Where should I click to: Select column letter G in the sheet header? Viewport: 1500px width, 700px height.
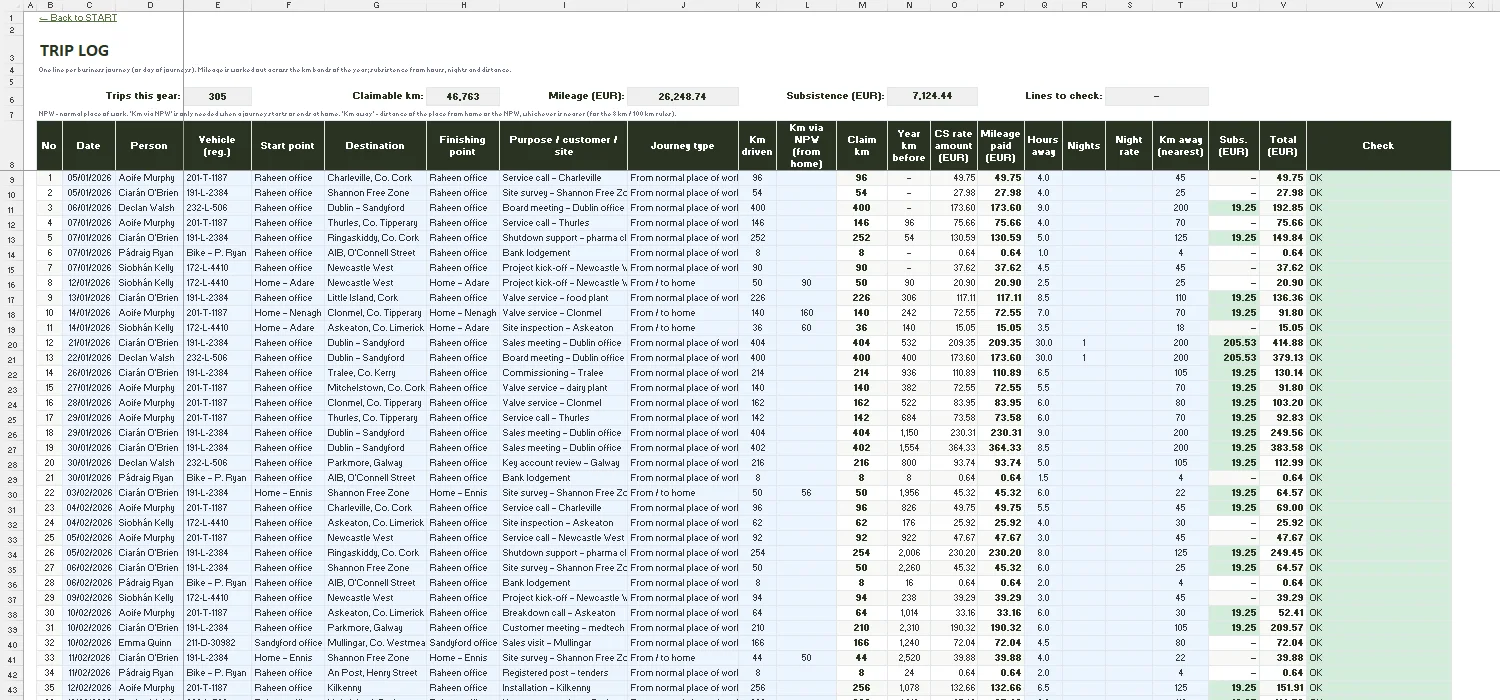[375, 6]
